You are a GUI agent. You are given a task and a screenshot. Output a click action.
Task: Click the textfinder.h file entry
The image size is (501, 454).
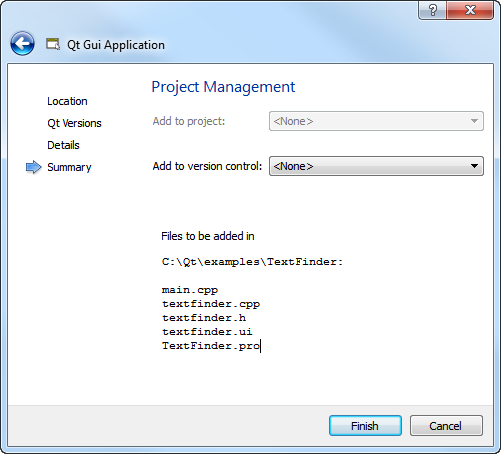point(204,318)
